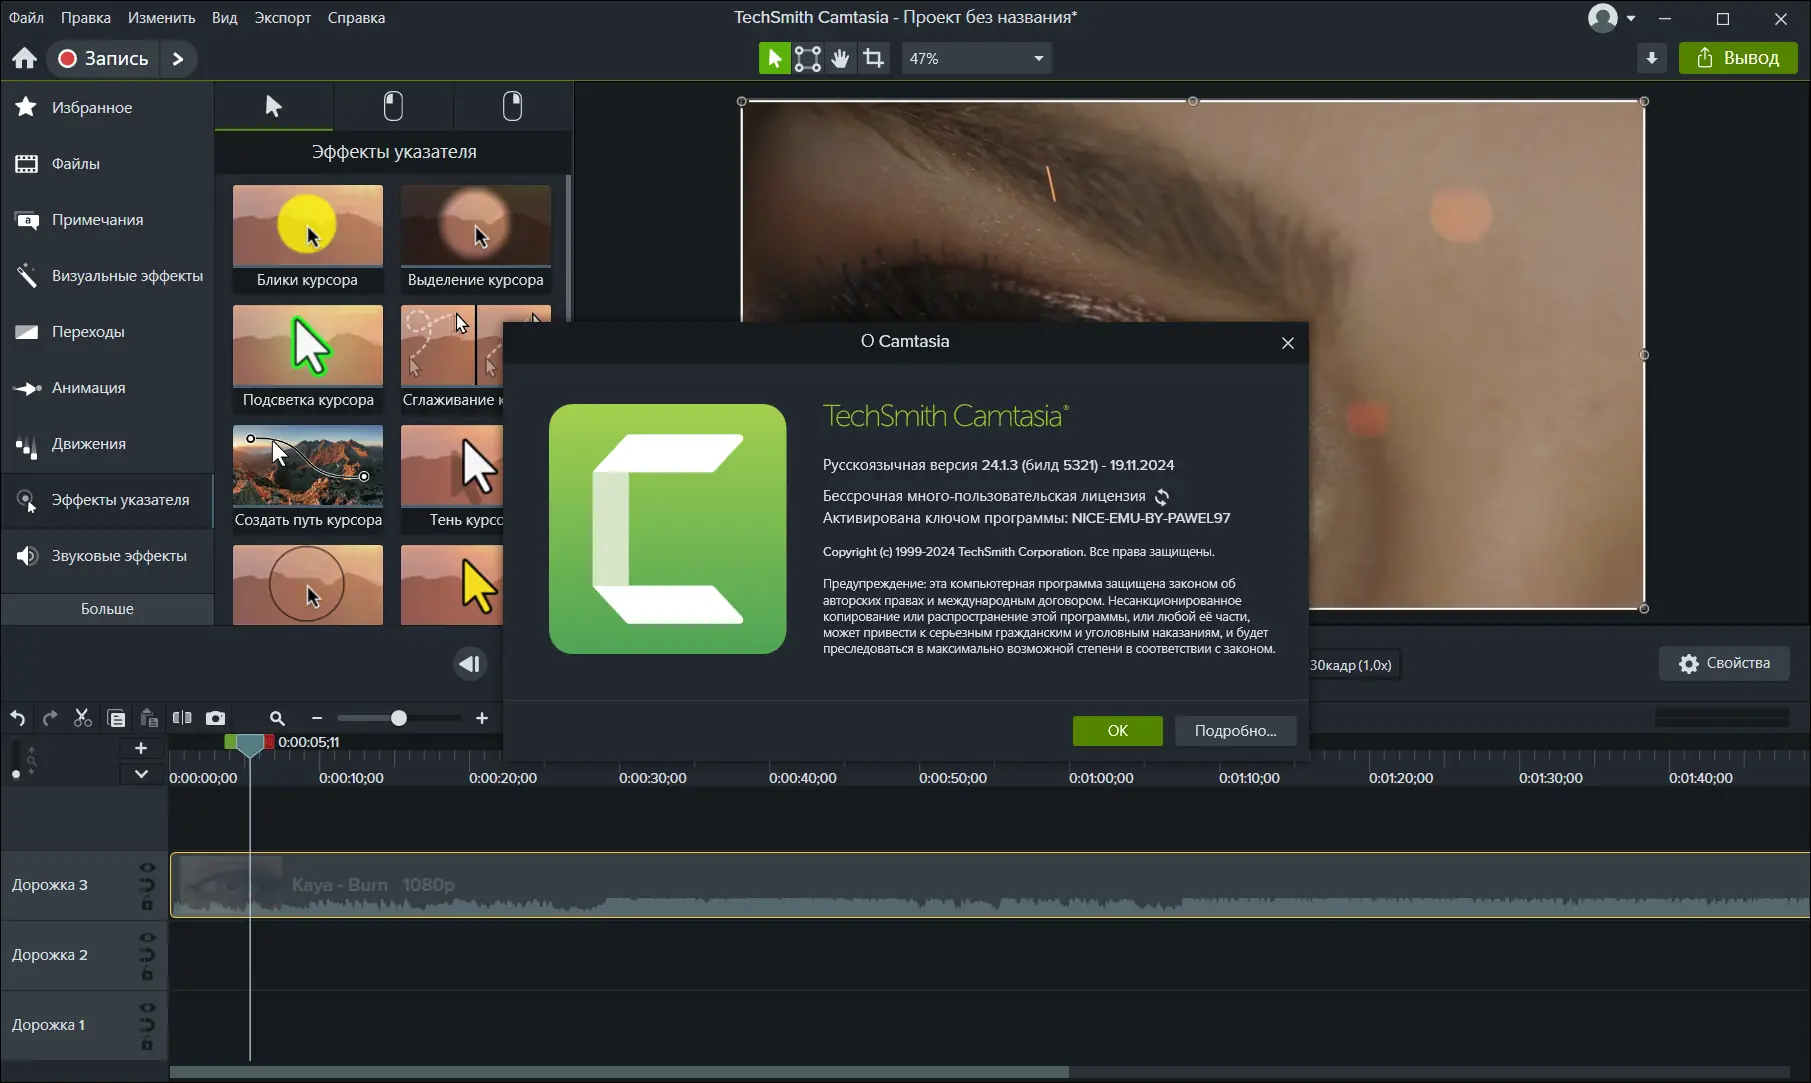Lock the Дорожка 2 track

[x=147, y=974]
